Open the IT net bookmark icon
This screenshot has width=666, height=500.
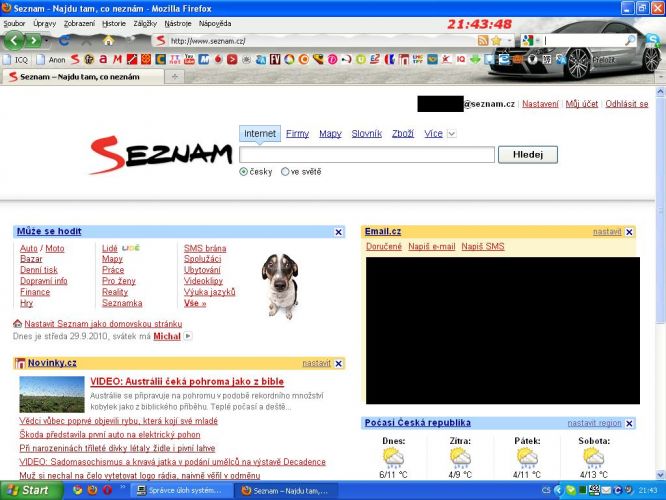tap(175, 59)
